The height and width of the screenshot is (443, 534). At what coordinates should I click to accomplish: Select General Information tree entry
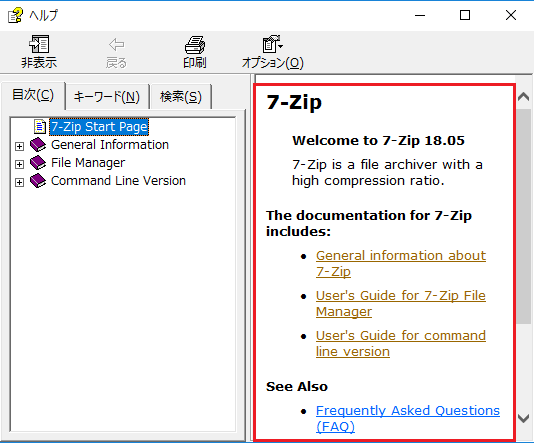(x=110, y=145)
